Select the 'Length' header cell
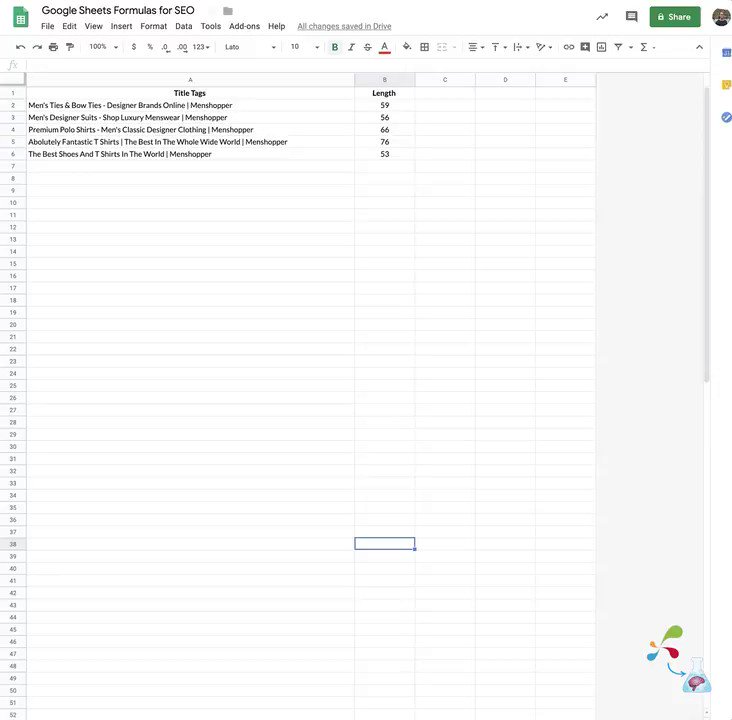This screenshot has width=732, height=720. point(385,93)
